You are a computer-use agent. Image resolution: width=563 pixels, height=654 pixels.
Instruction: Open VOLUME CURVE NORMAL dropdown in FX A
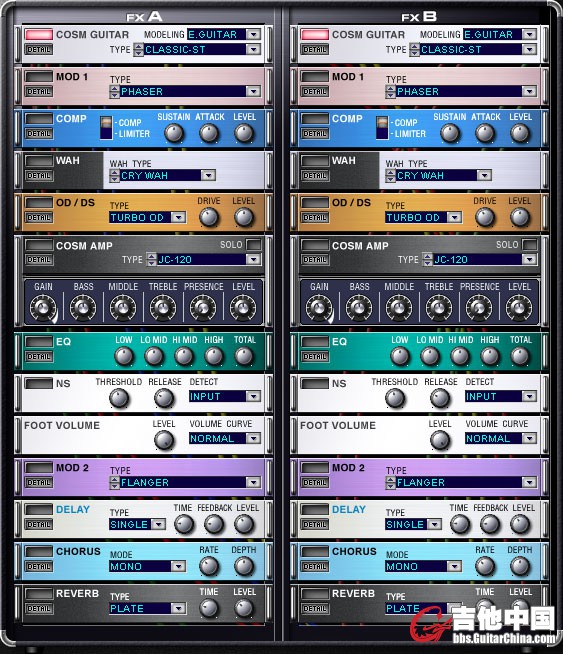coord(253,438)
